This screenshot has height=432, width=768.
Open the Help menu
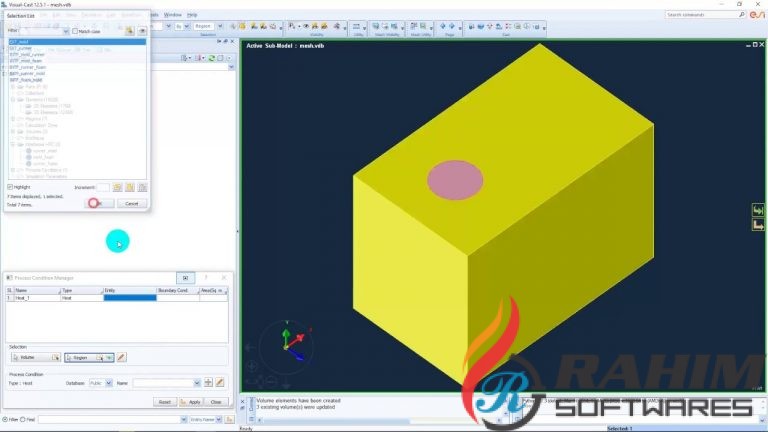click(x=192, y=15)
